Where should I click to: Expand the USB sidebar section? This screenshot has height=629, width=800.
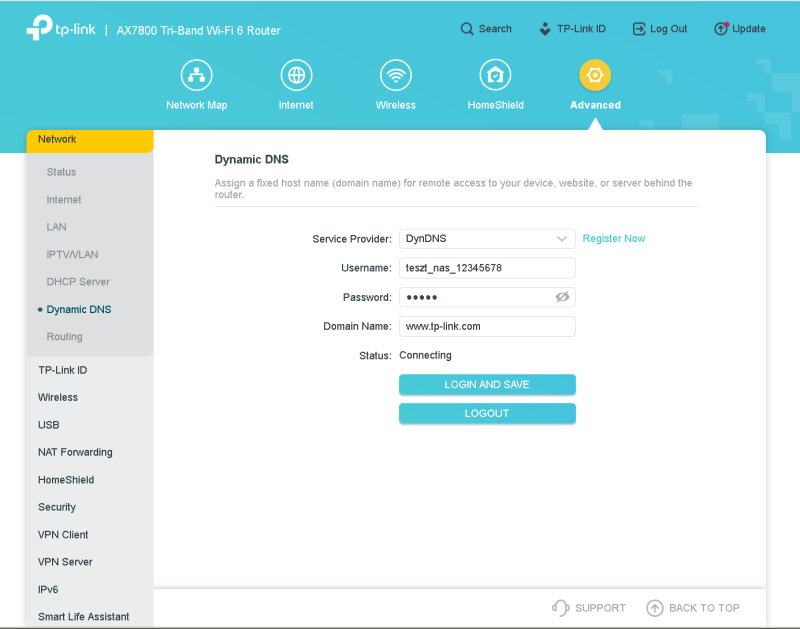coord(48,425)
